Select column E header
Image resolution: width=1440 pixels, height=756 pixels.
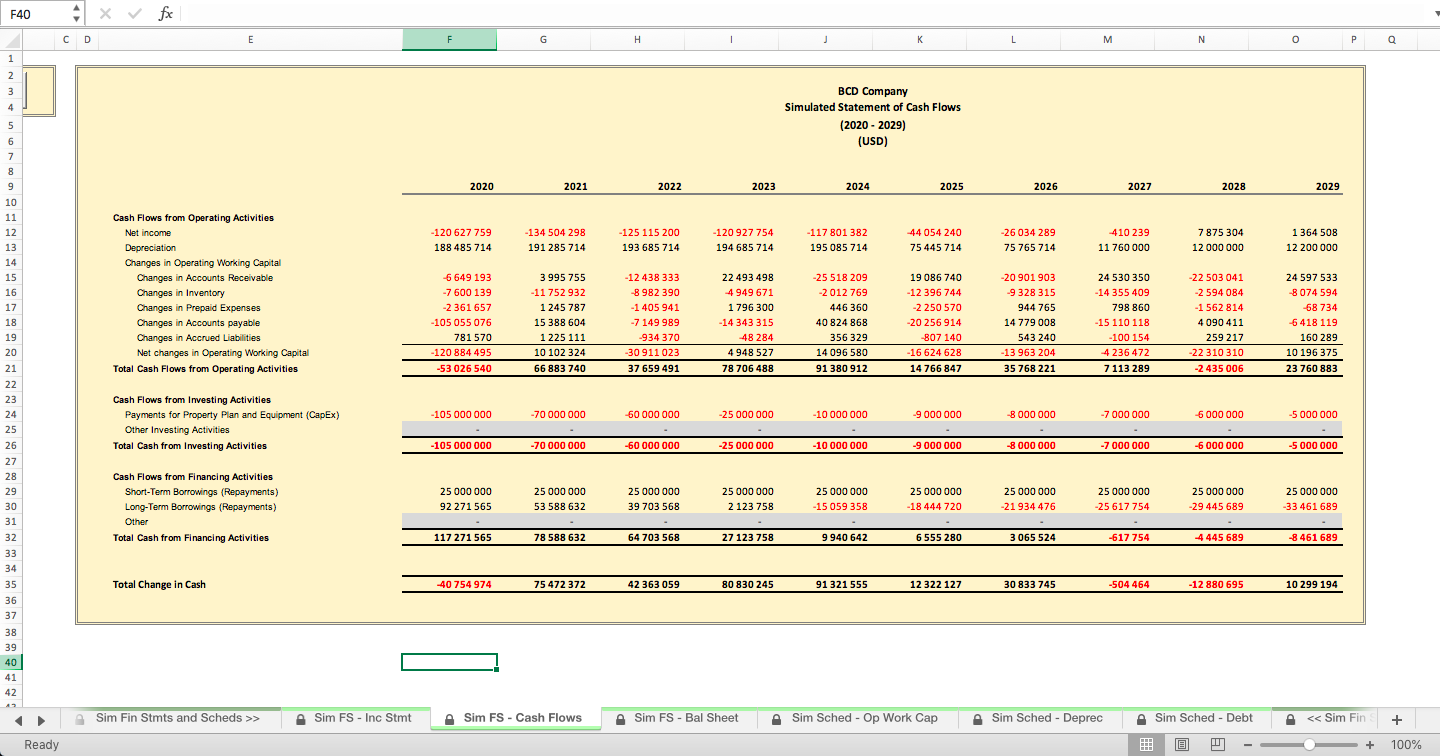click(250, 39)
